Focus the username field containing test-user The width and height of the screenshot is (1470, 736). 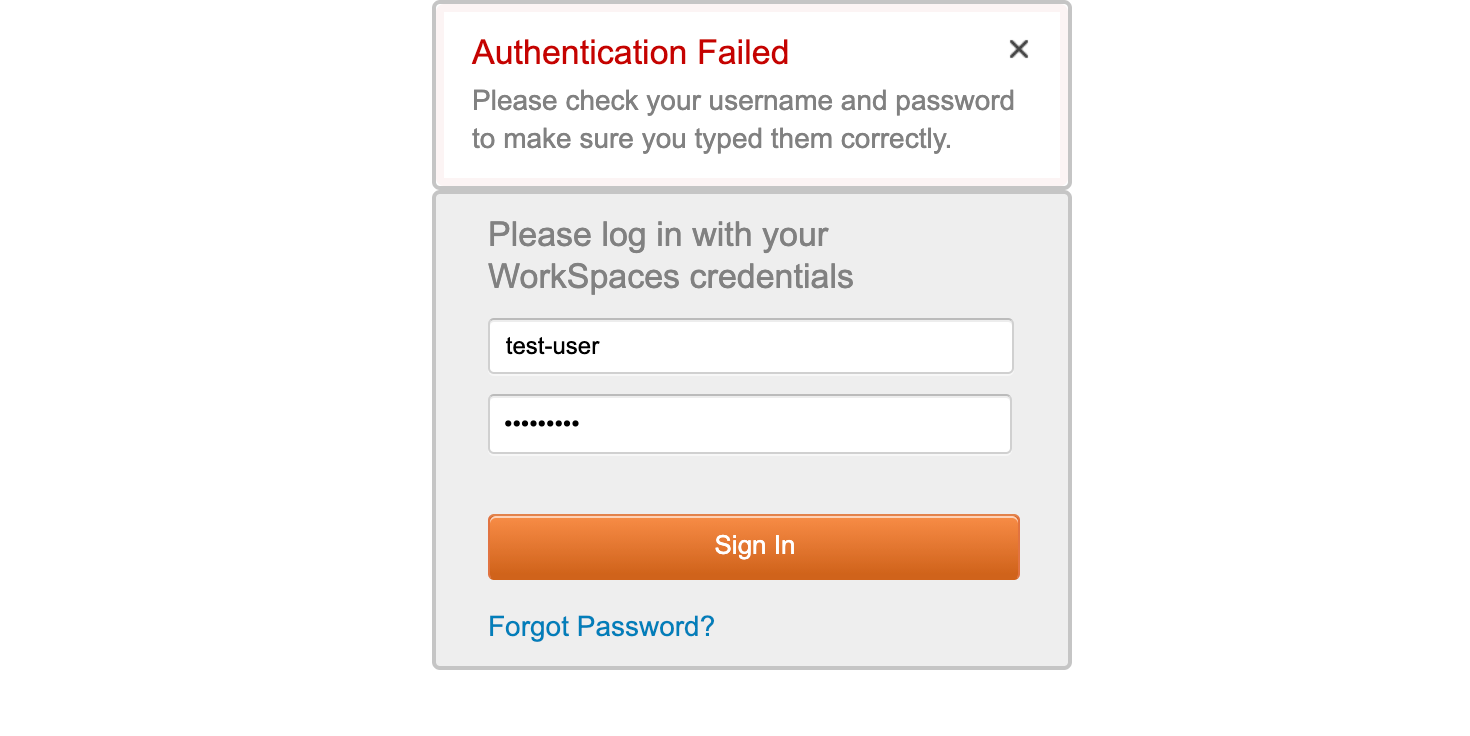click(x=750, y=346)
